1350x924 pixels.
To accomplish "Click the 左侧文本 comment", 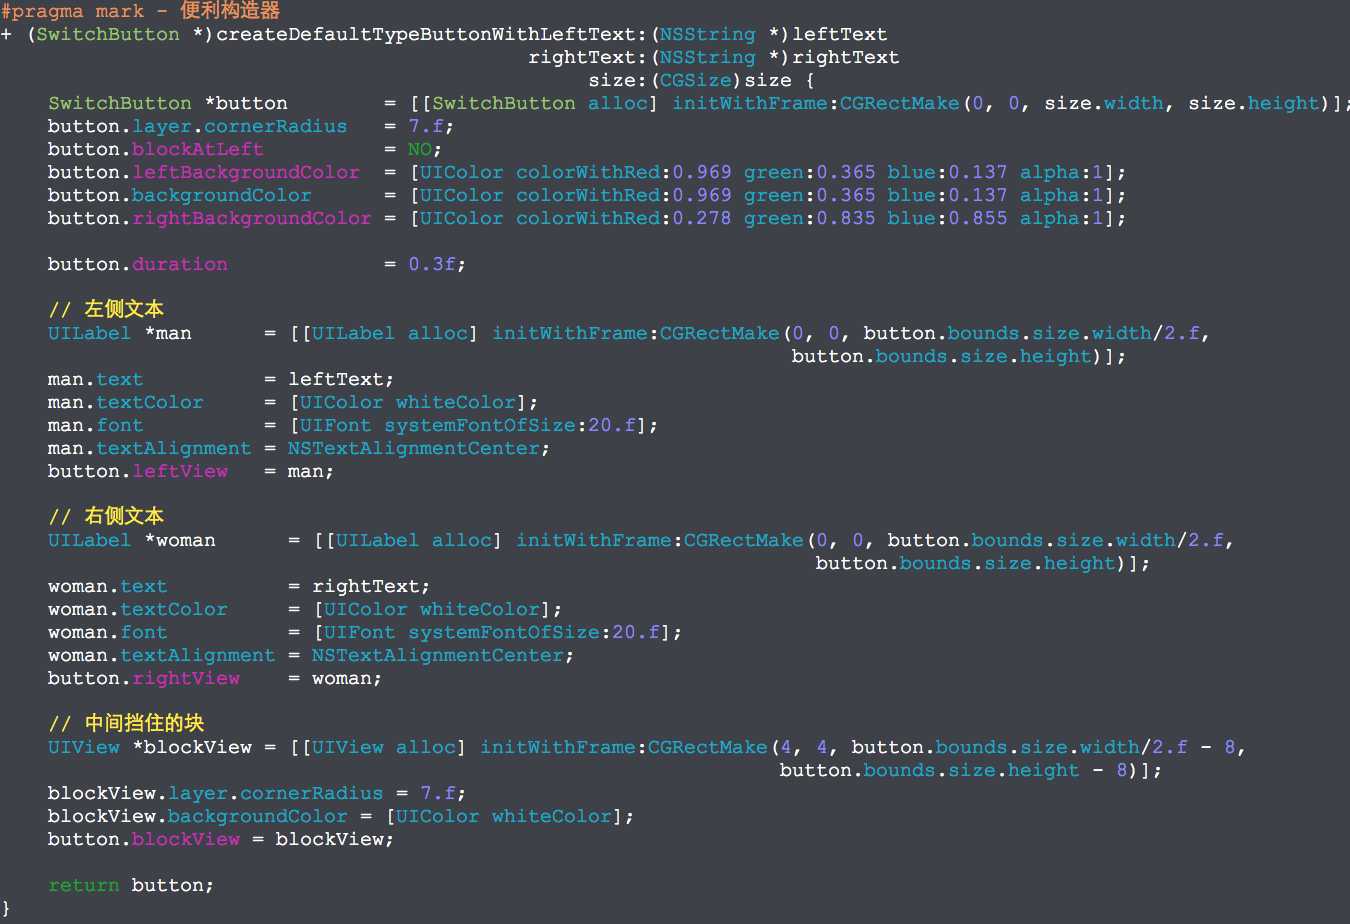I will pyautogui.click(x=106, y=309).
